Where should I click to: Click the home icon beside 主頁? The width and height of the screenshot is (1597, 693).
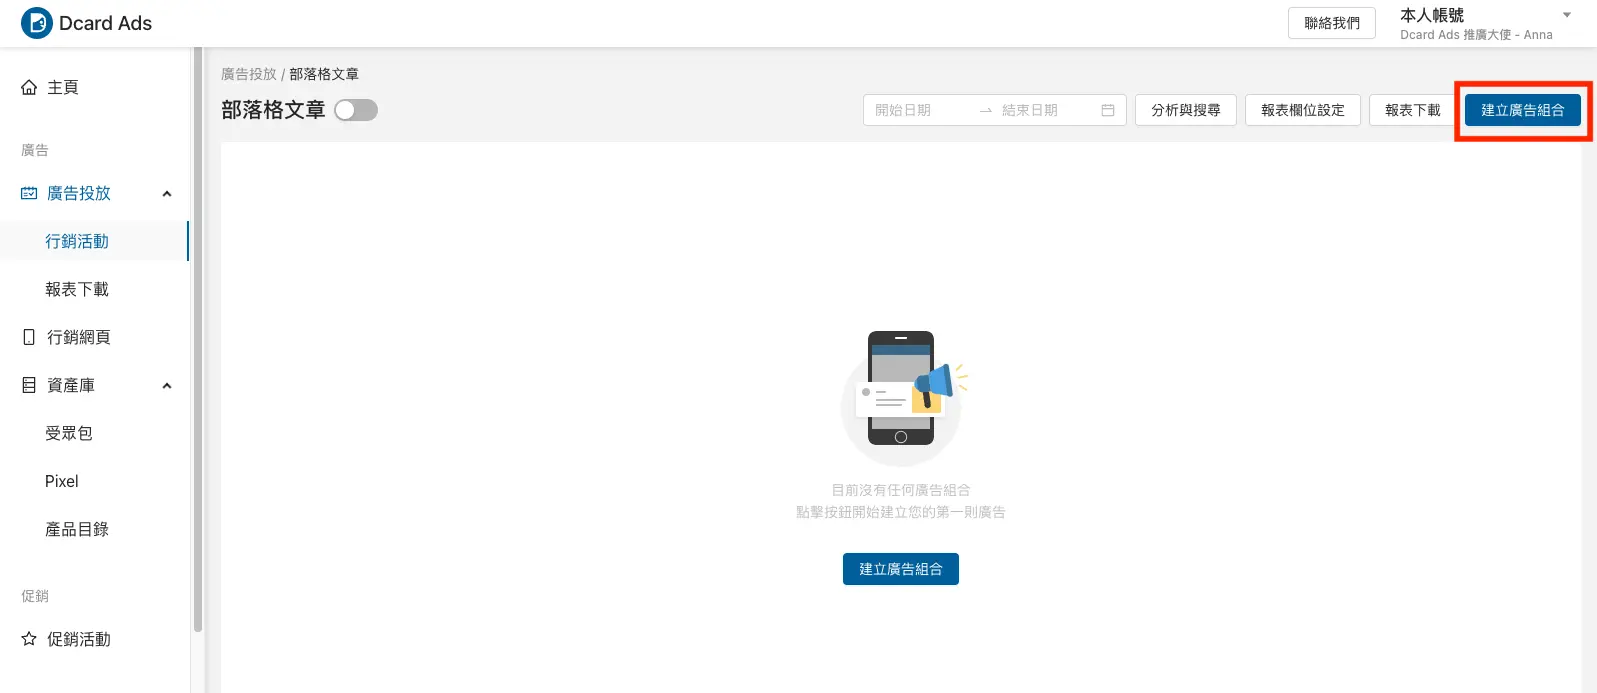29,88
